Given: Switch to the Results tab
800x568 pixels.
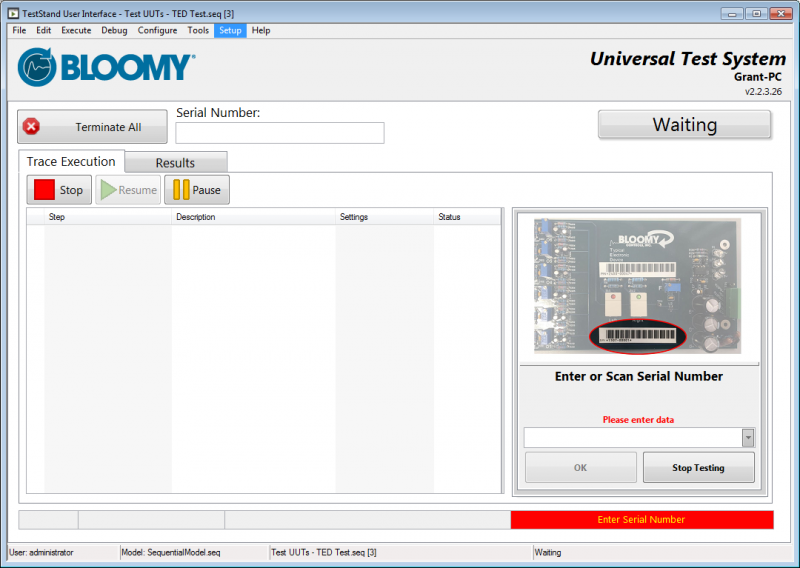Looking at the screenshot, I should 176,163.
